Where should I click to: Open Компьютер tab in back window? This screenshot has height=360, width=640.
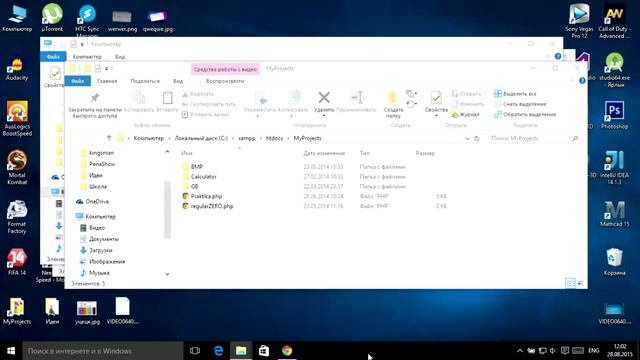(87, 57)
